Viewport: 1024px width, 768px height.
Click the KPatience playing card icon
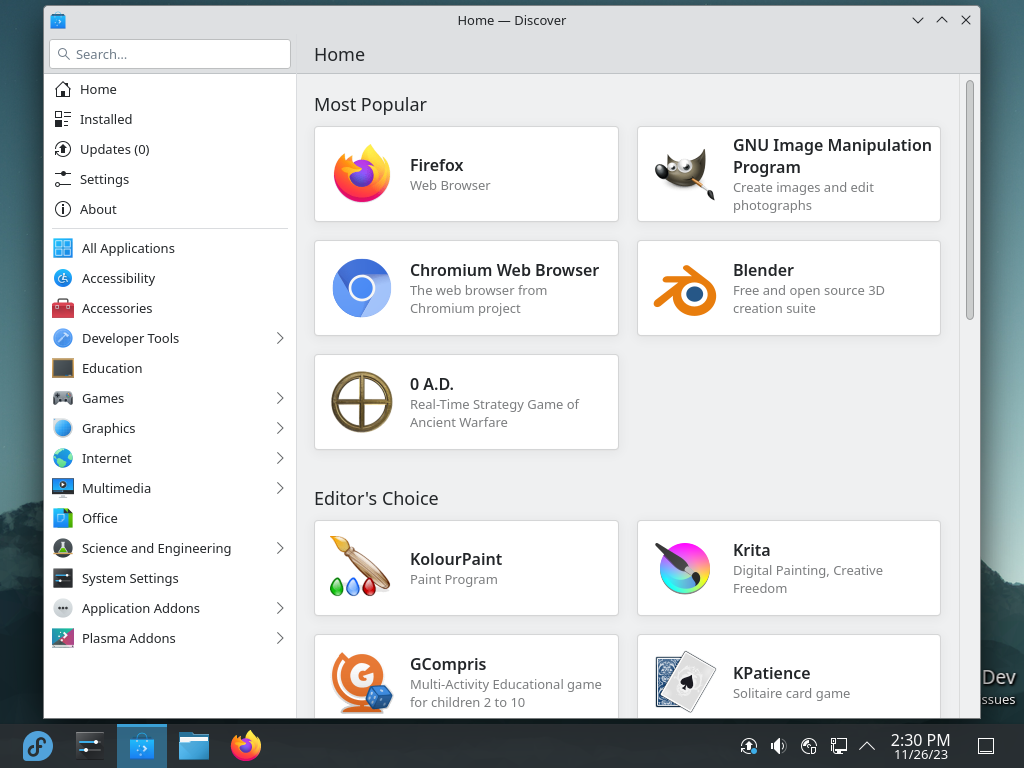[684, 681]
